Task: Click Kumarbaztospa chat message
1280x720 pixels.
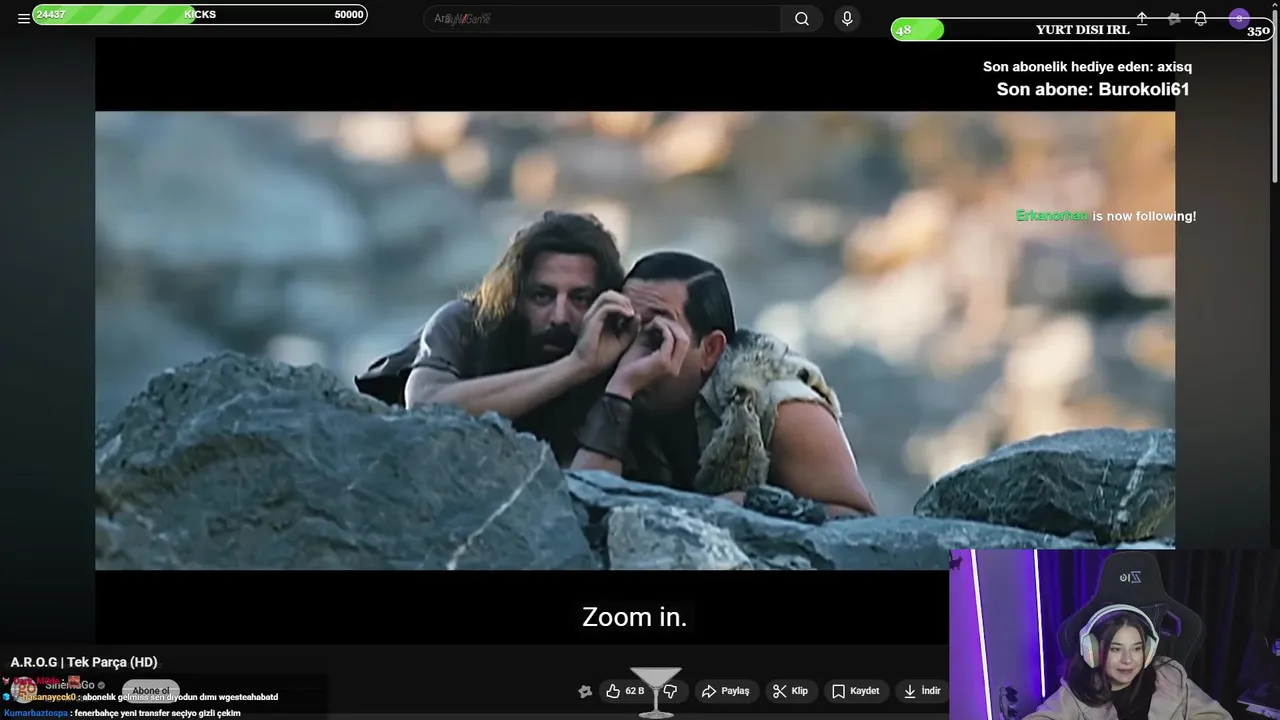Action: pyautogui.click(x=122, y=713)
